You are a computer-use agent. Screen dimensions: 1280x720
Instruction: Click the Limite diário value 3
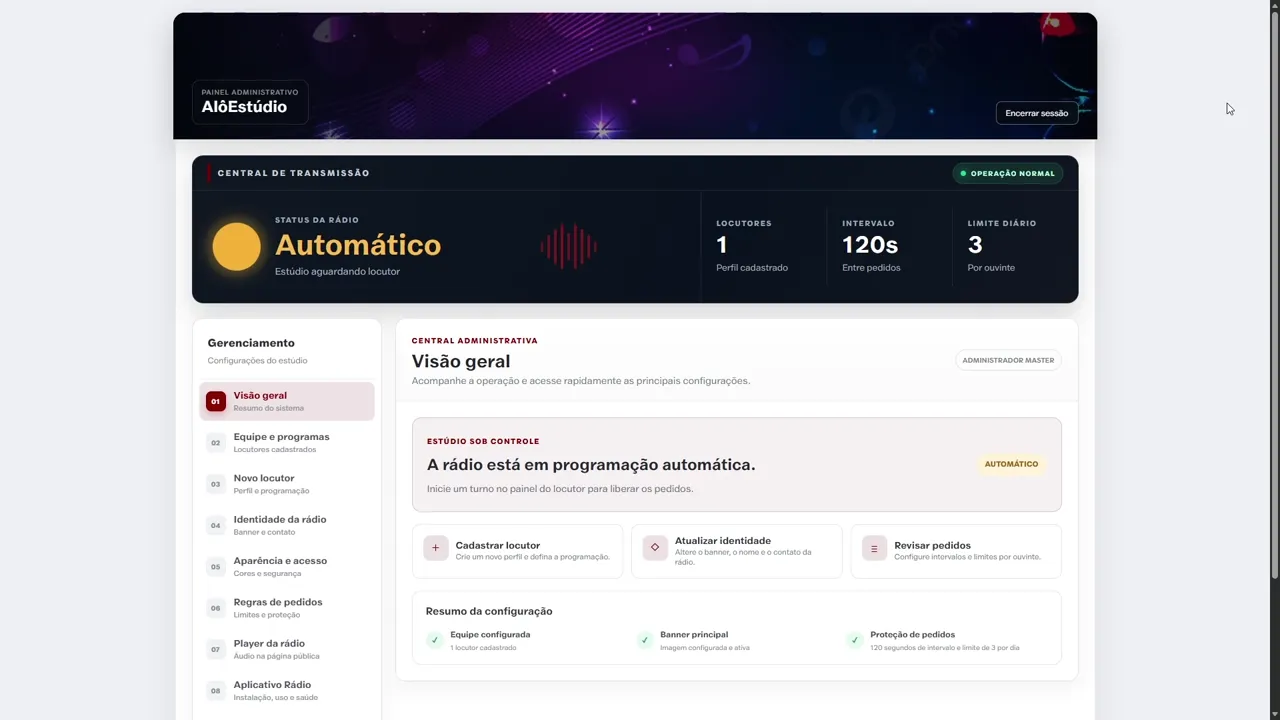click(x=975, y=245)
